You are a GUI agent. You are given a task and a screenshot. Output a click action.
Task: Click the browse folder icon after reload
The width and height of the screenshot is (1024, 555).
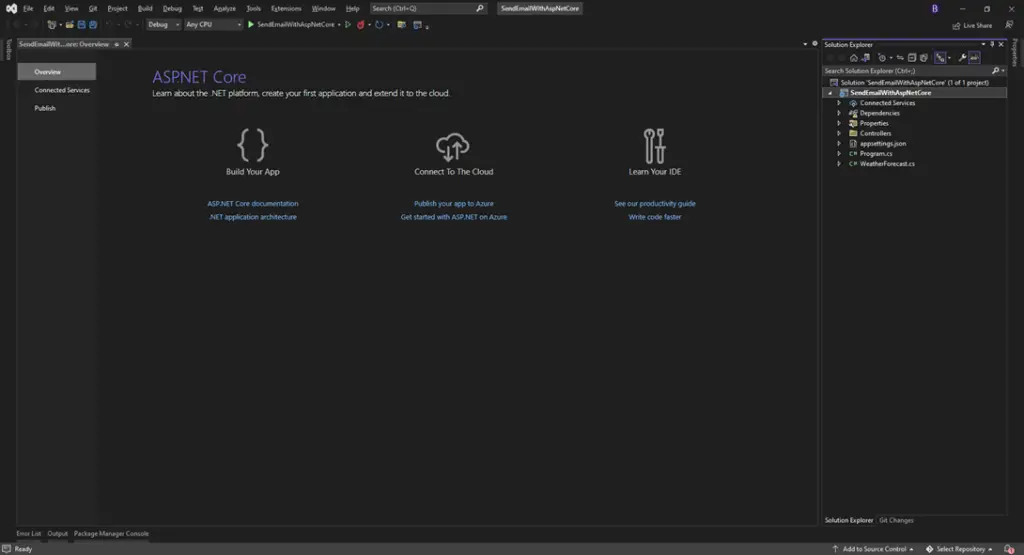(x=402, y=25)
